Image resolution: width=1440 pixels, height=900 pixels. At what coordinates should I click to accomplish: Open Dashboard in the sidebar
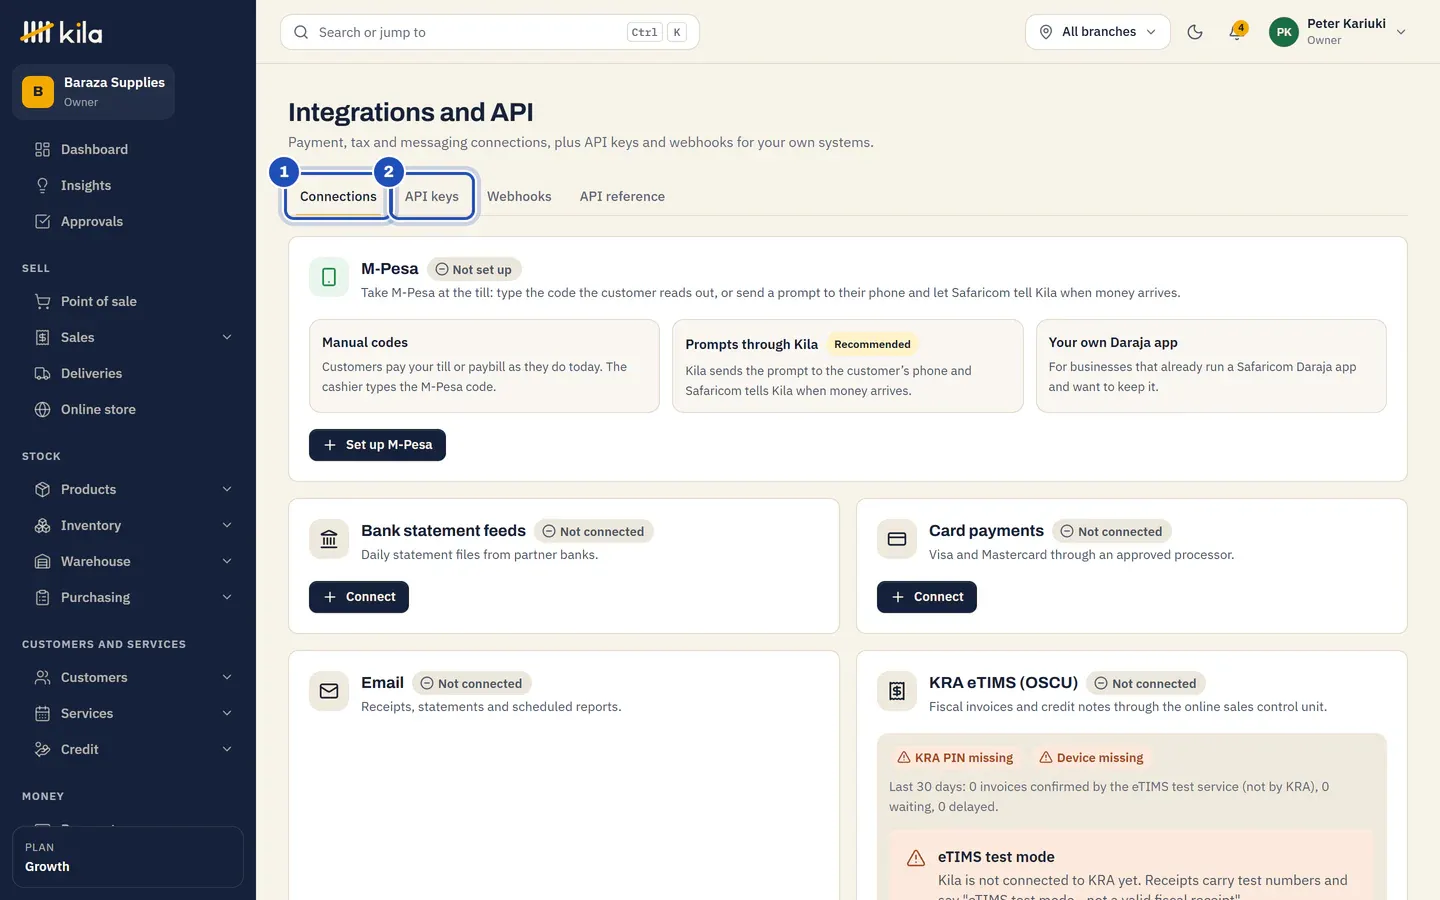[128, 149]
